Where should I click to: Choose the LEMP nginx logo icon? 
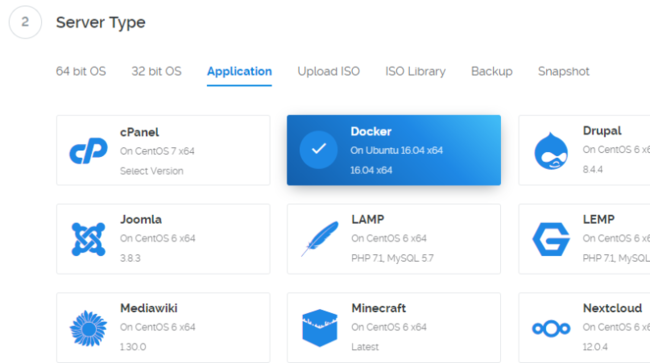(551, 239)
